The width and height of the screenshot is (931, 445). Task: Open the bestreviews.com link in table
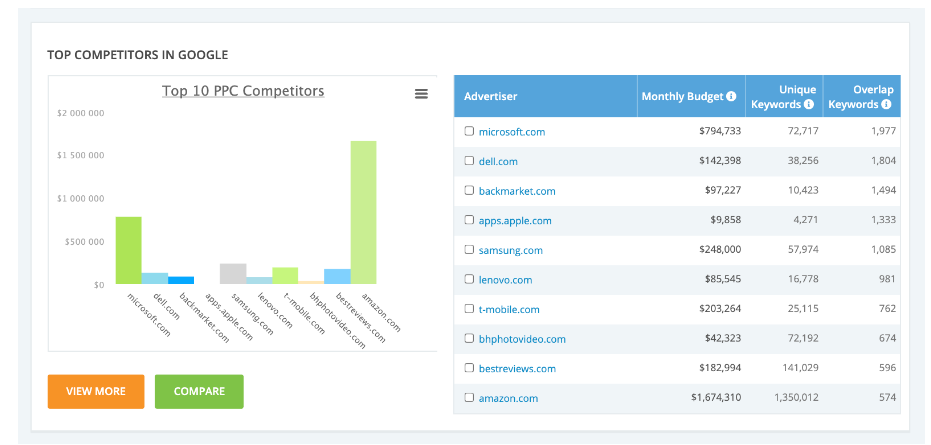click(517, 368)
